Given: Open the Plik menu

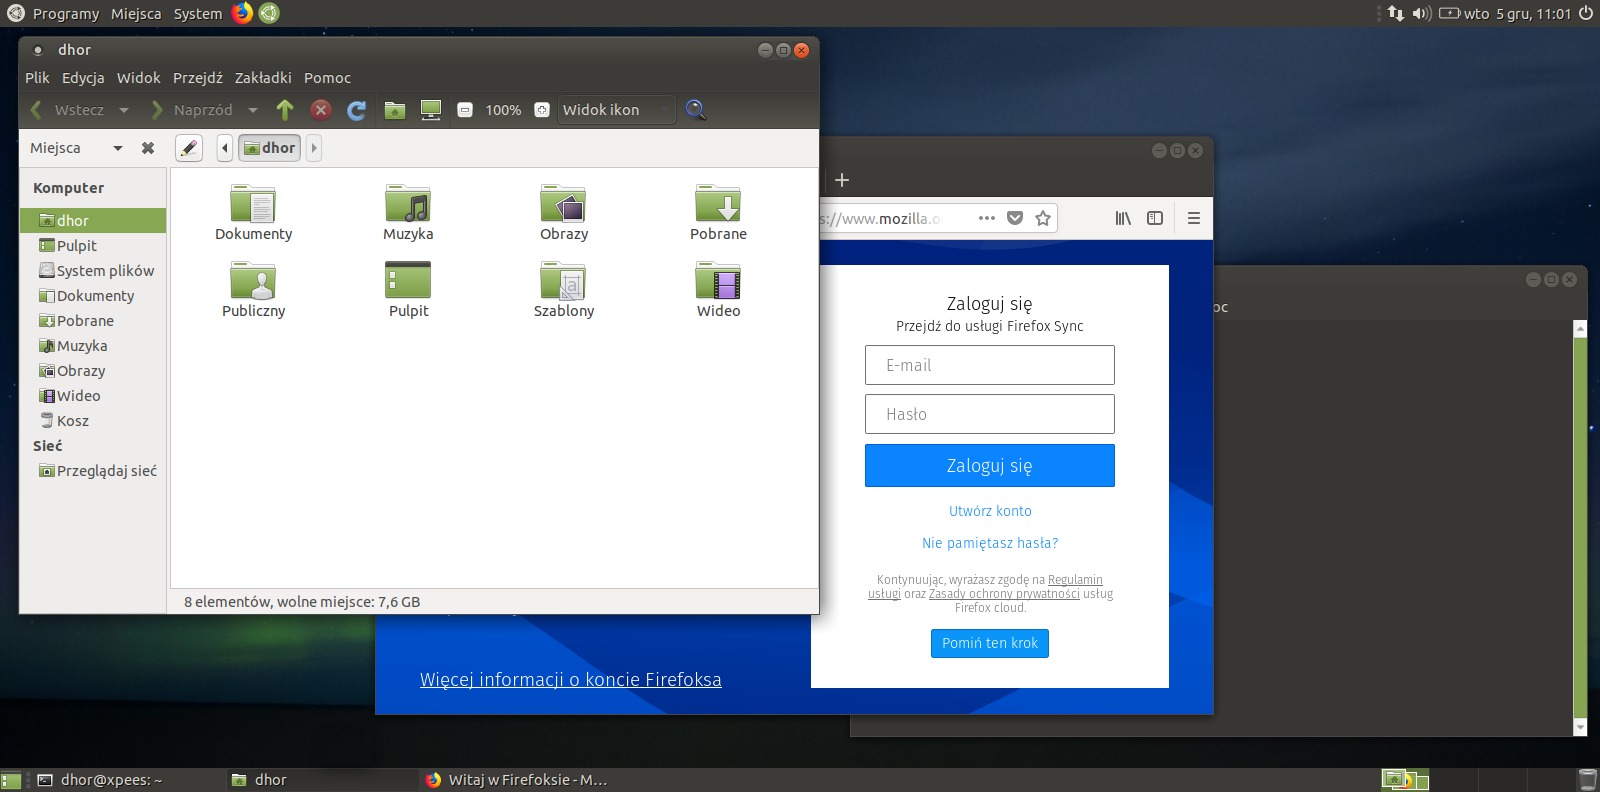Looking at the screenshot, I should pyautogui.click(x=37, y=78).
